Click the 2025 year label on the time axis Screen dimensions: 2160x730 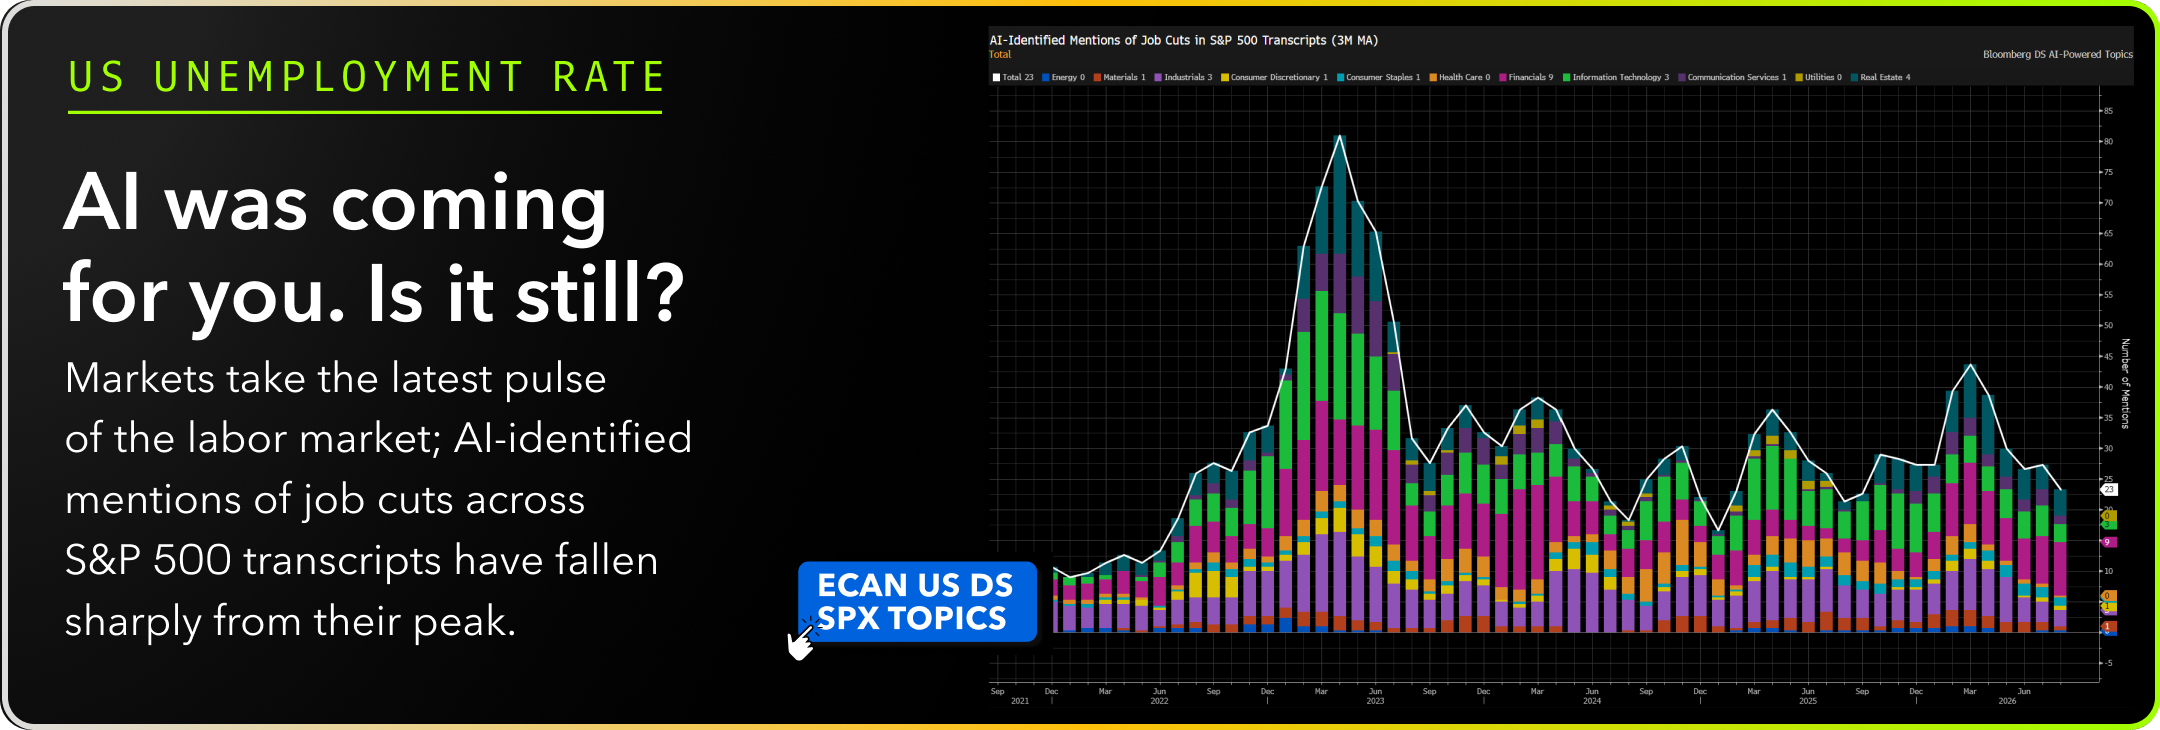coord(1808,701)
